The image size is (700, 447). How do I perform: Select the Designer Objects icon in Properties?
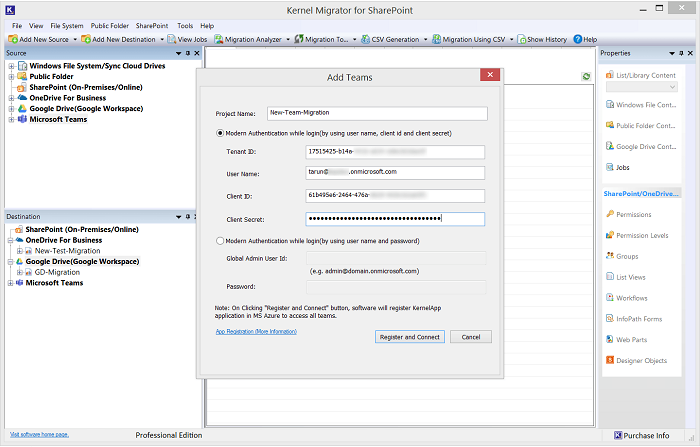tap(610, 360)
